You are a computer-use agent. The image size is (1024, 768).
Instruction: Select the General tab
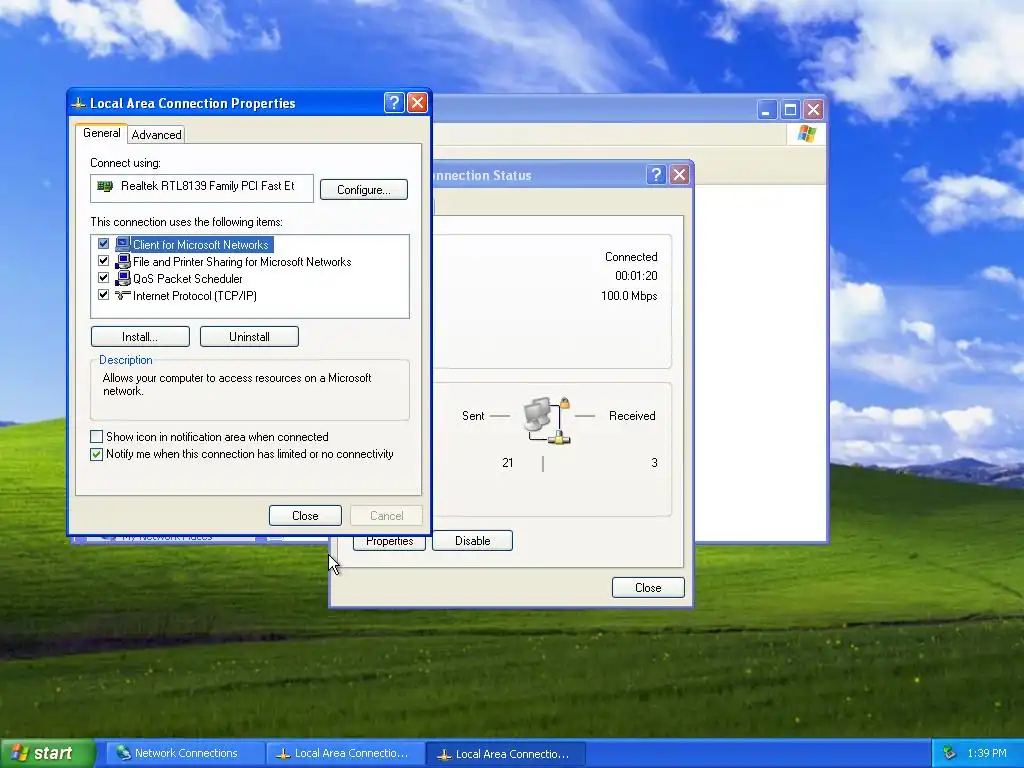tap(101, 133)
